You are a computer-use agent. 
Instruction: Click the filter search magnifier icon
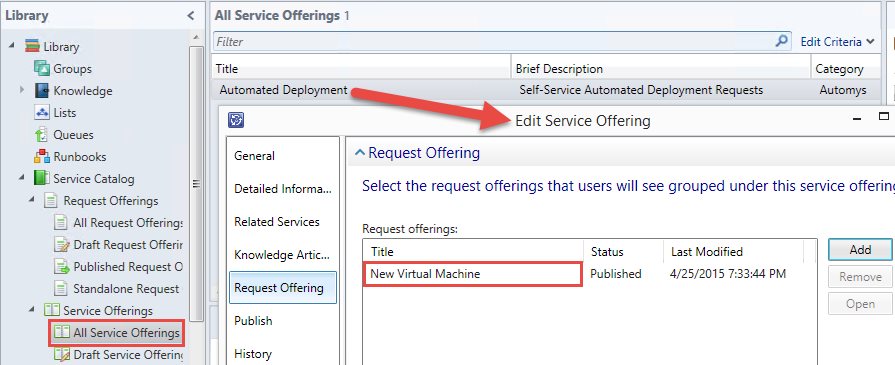781,41
